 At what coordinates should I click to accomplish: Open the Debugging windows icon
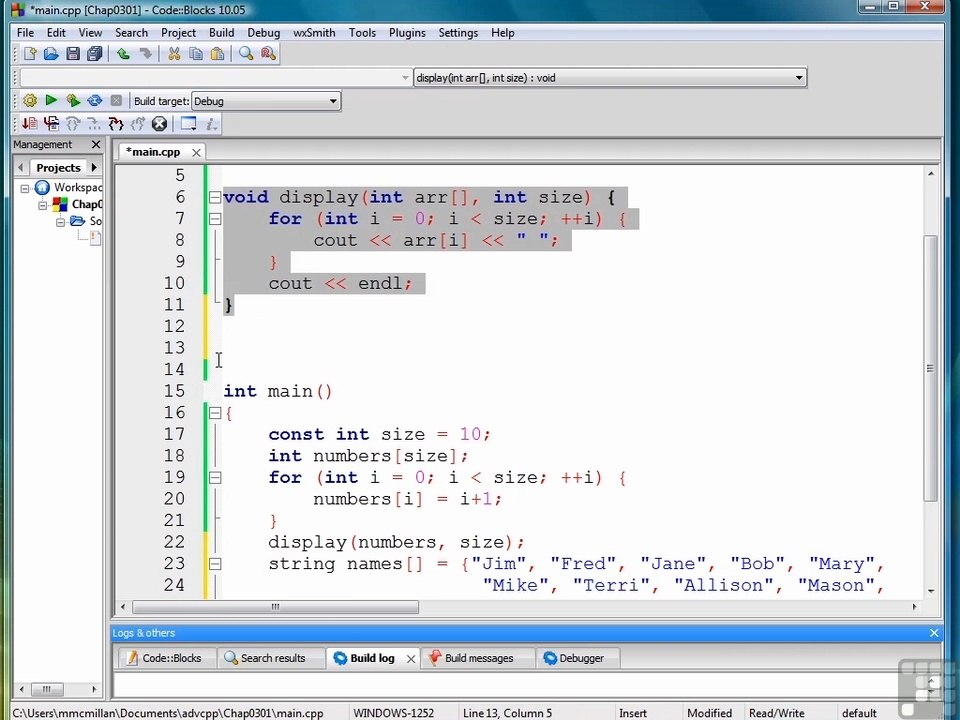click(x=188, y=124)
